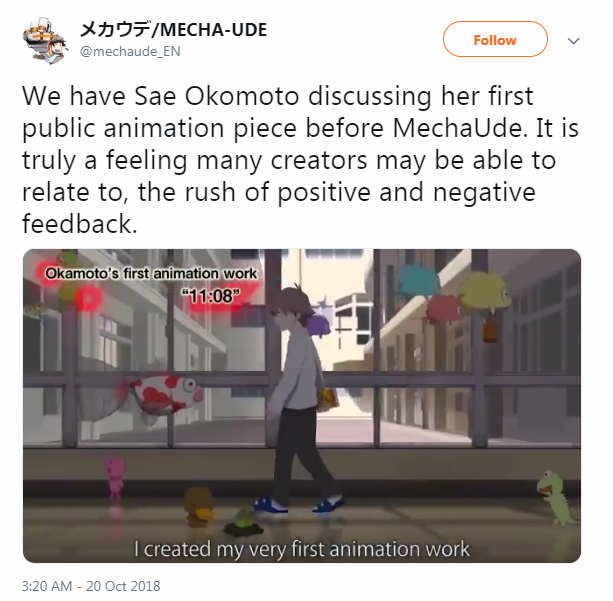Follow the MECHA-UDE account

pos(495,39)
